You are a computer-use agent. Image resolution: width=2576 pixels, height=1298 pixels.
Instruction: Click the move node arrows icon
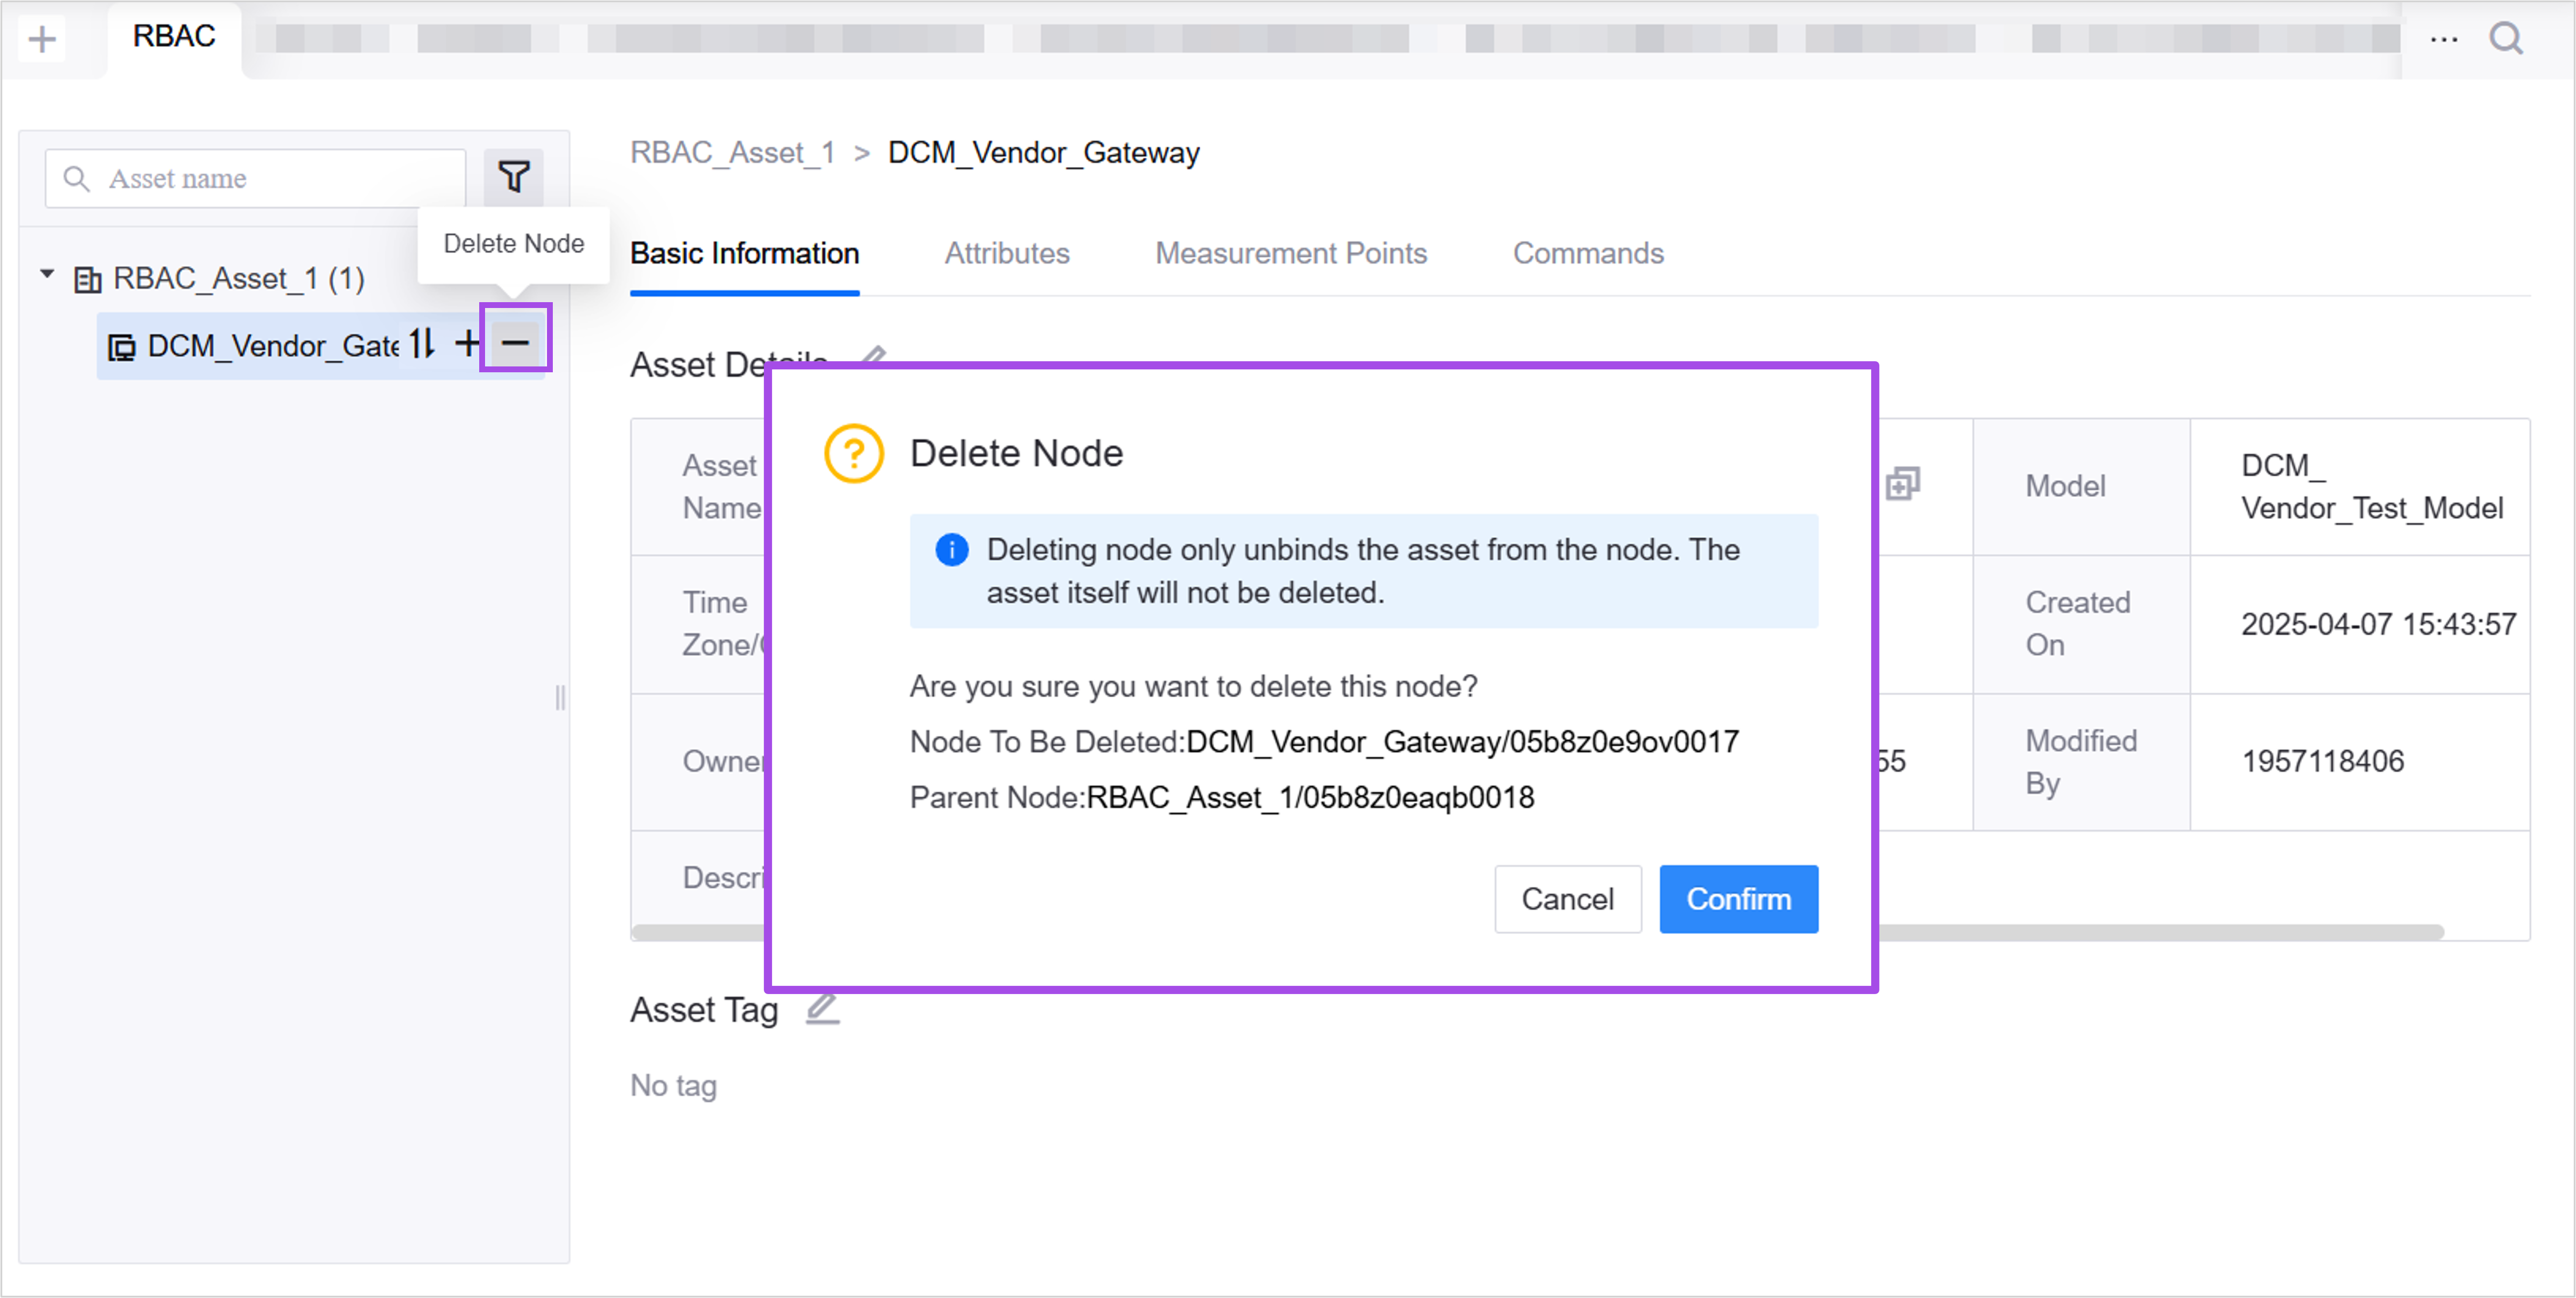pos(422,343)
